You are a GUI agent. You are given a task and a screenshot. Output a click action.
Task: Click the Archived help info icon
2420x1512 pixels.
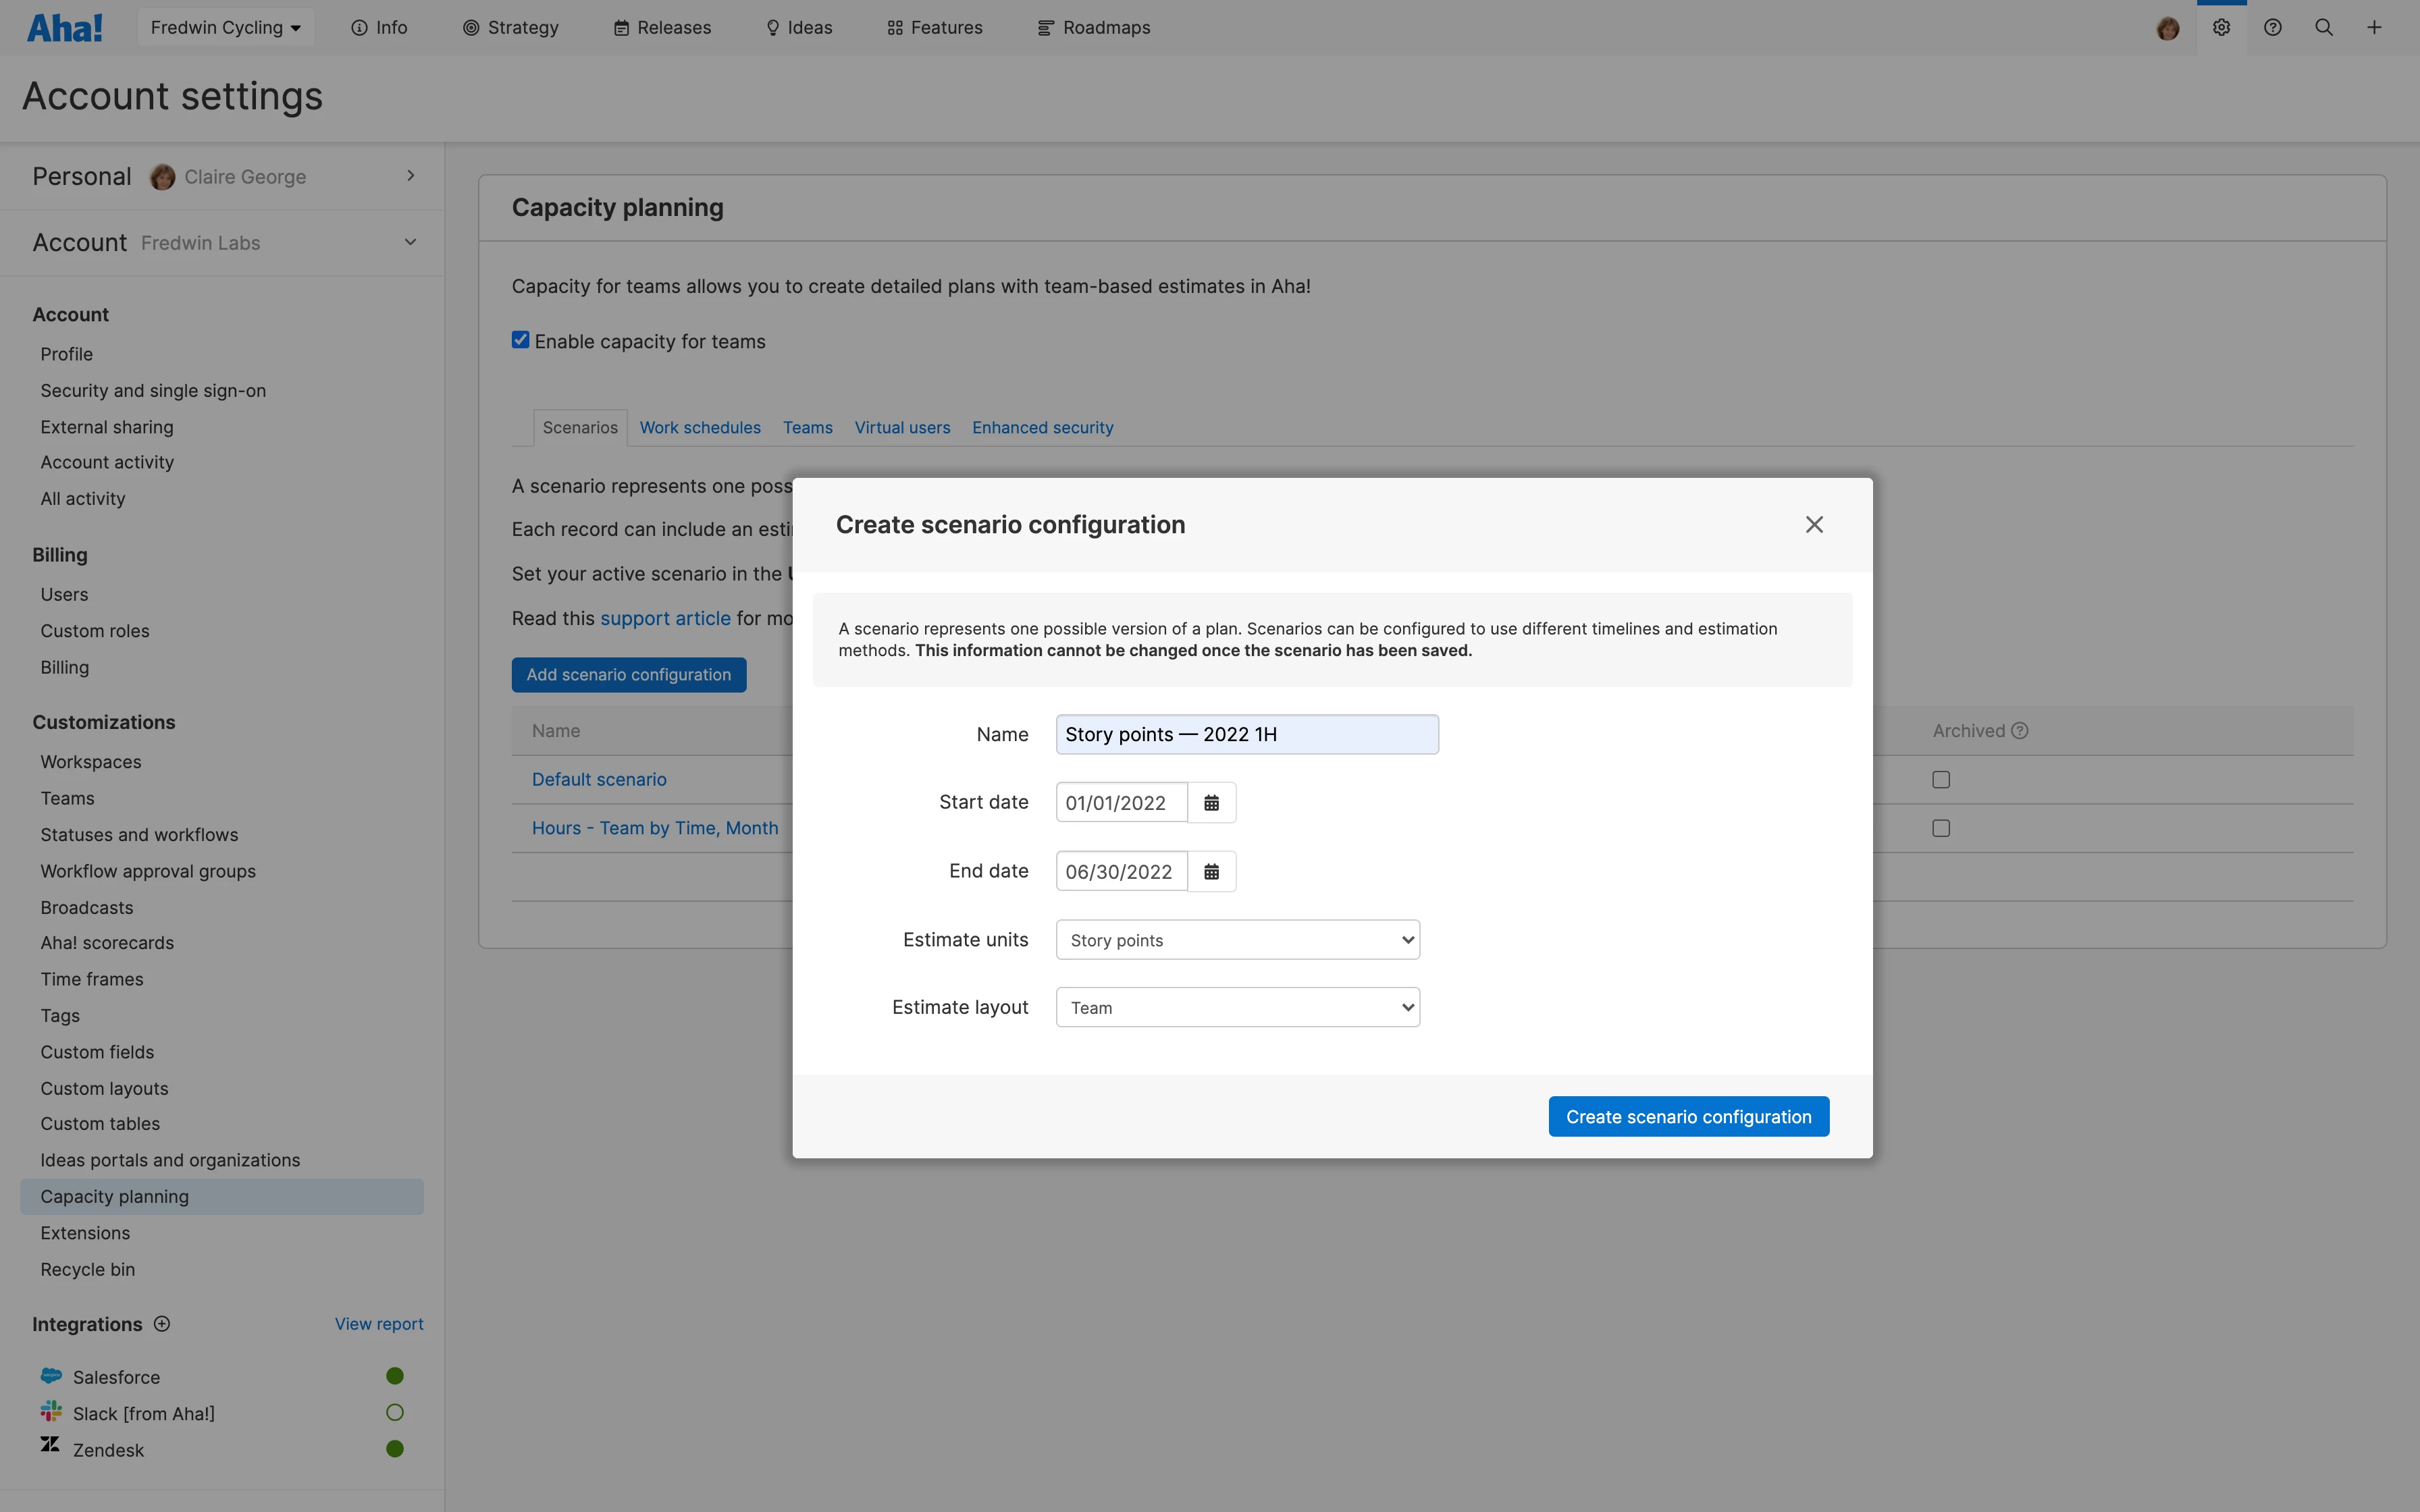click(2020, 731)
